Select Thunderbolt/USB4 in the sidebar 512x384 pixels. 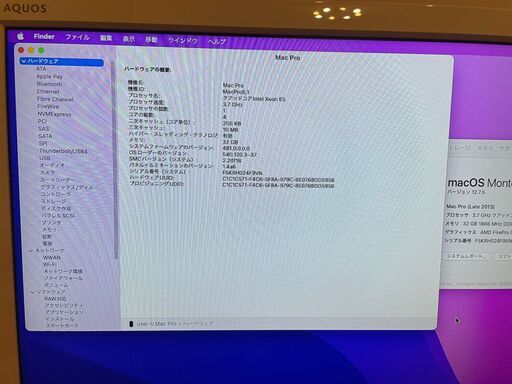(63, 151)
